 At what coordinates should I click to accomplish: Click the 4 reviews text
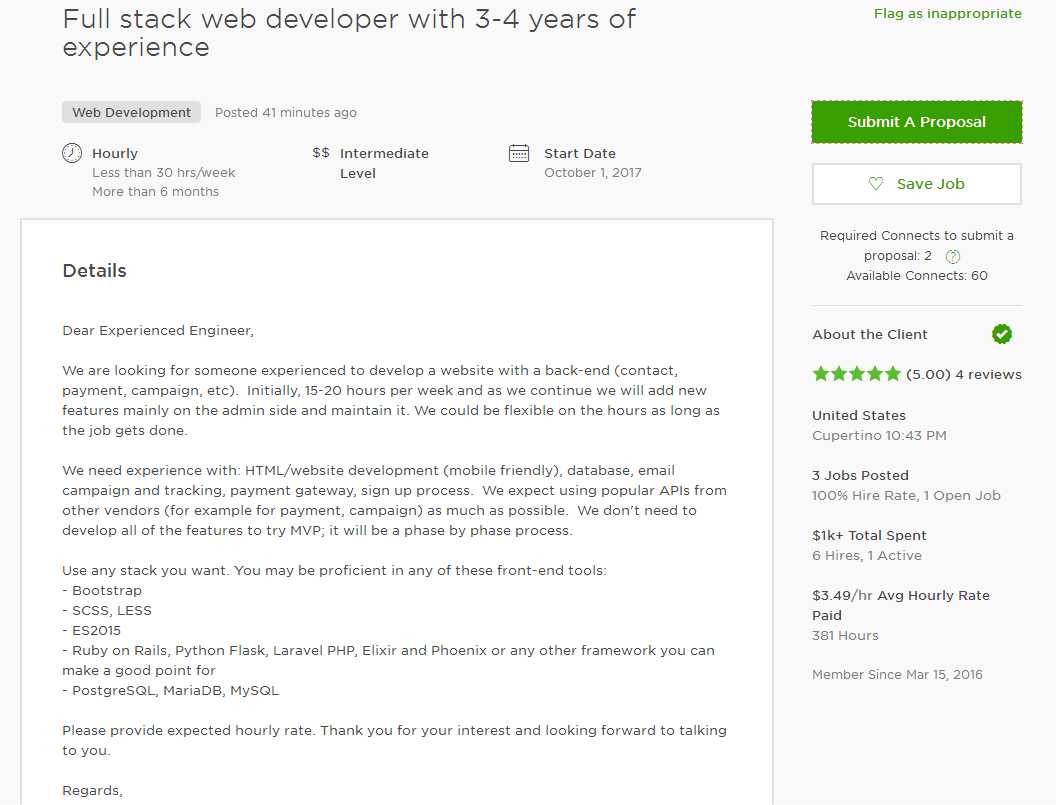pos(988,375)
